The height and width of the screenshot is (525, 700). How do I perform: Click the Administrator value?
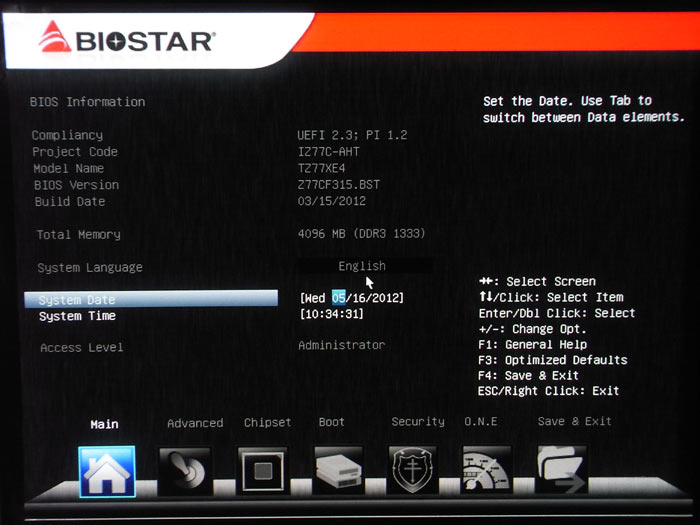(342, 345)
